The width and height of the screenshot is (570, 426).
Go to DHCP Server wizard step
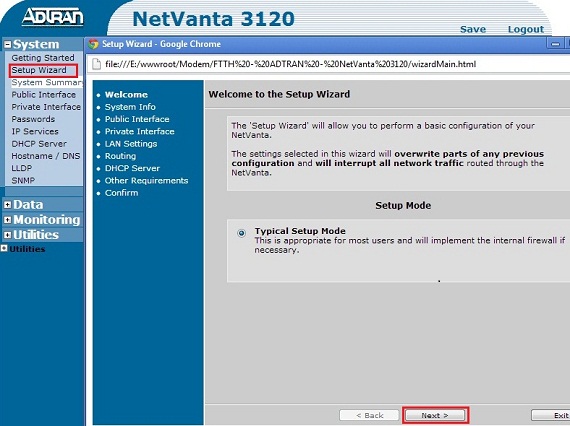click(x=132, y=168)
